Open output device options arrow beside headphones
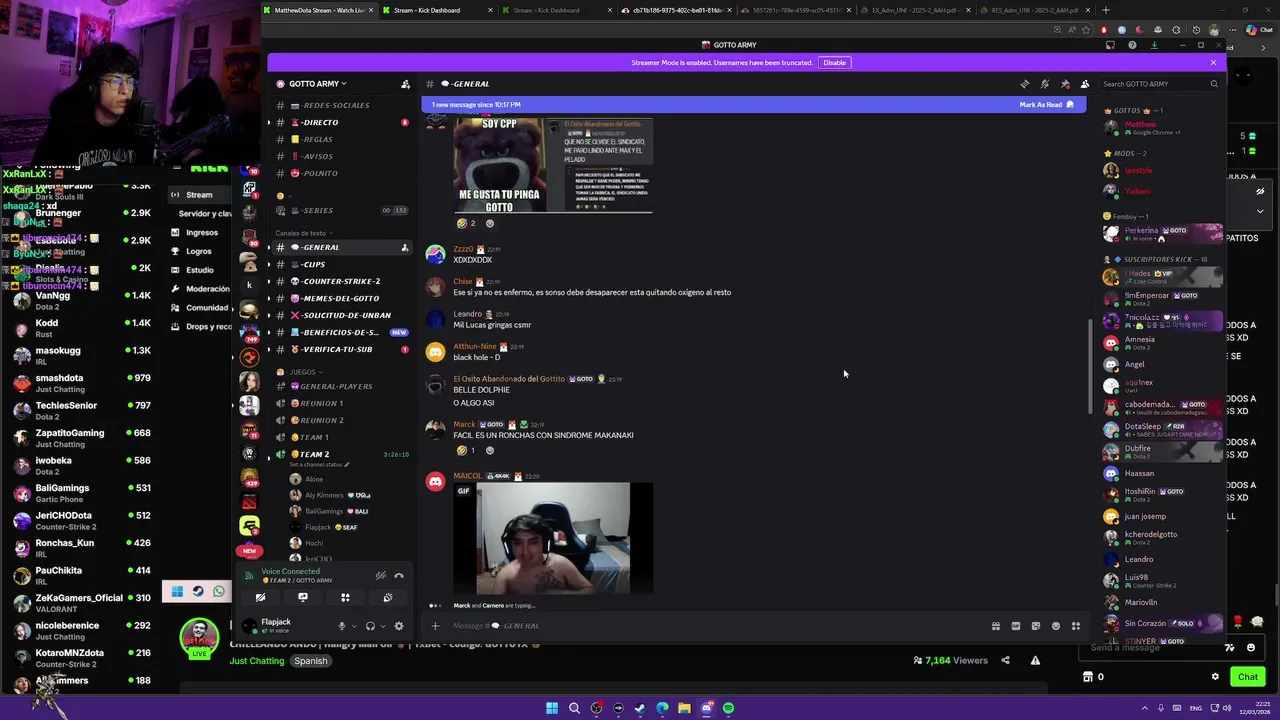Viewport: 1280px width, 720px height. 382,626
